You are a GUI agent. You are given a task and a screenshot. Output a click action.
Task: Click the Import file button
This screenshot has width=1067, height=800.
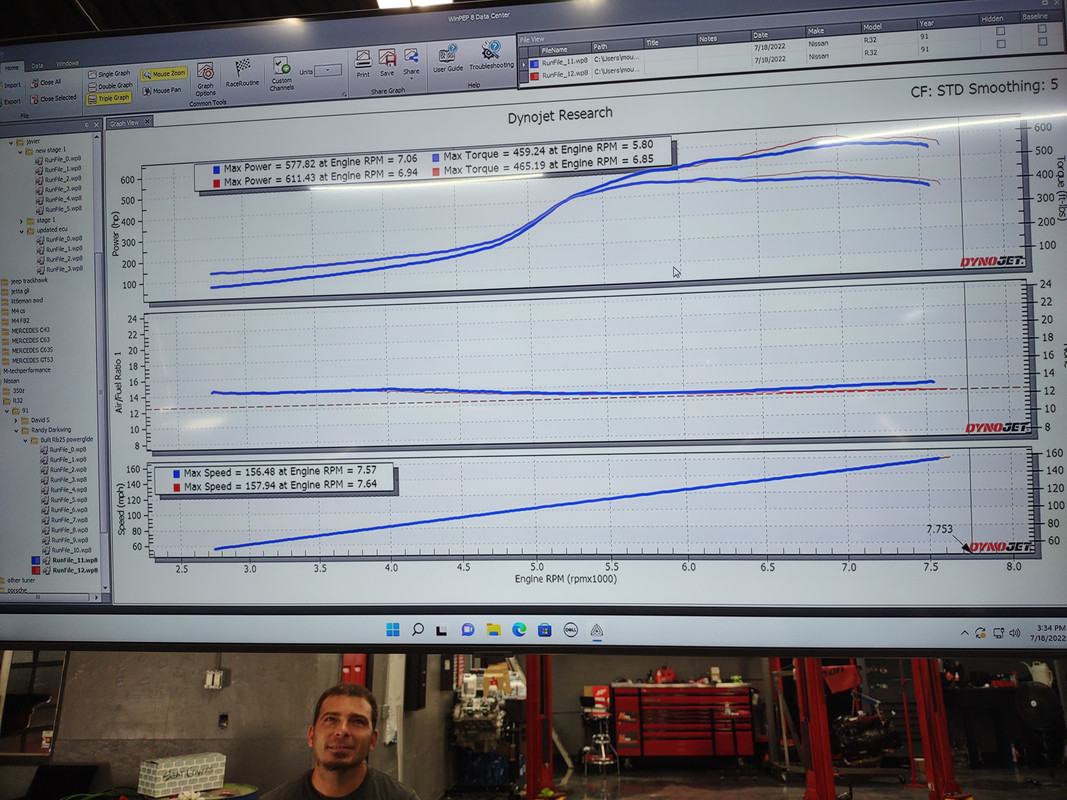click(11, 86)
